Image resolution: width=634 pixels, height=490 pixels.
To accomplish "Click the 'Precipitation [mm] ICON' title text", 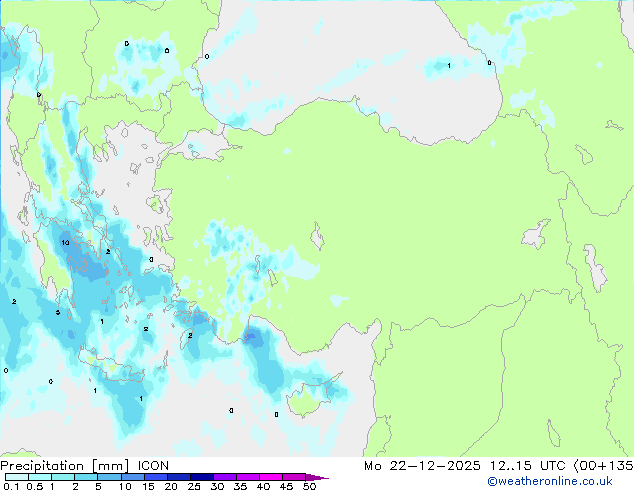I will (x=85, y=466).
